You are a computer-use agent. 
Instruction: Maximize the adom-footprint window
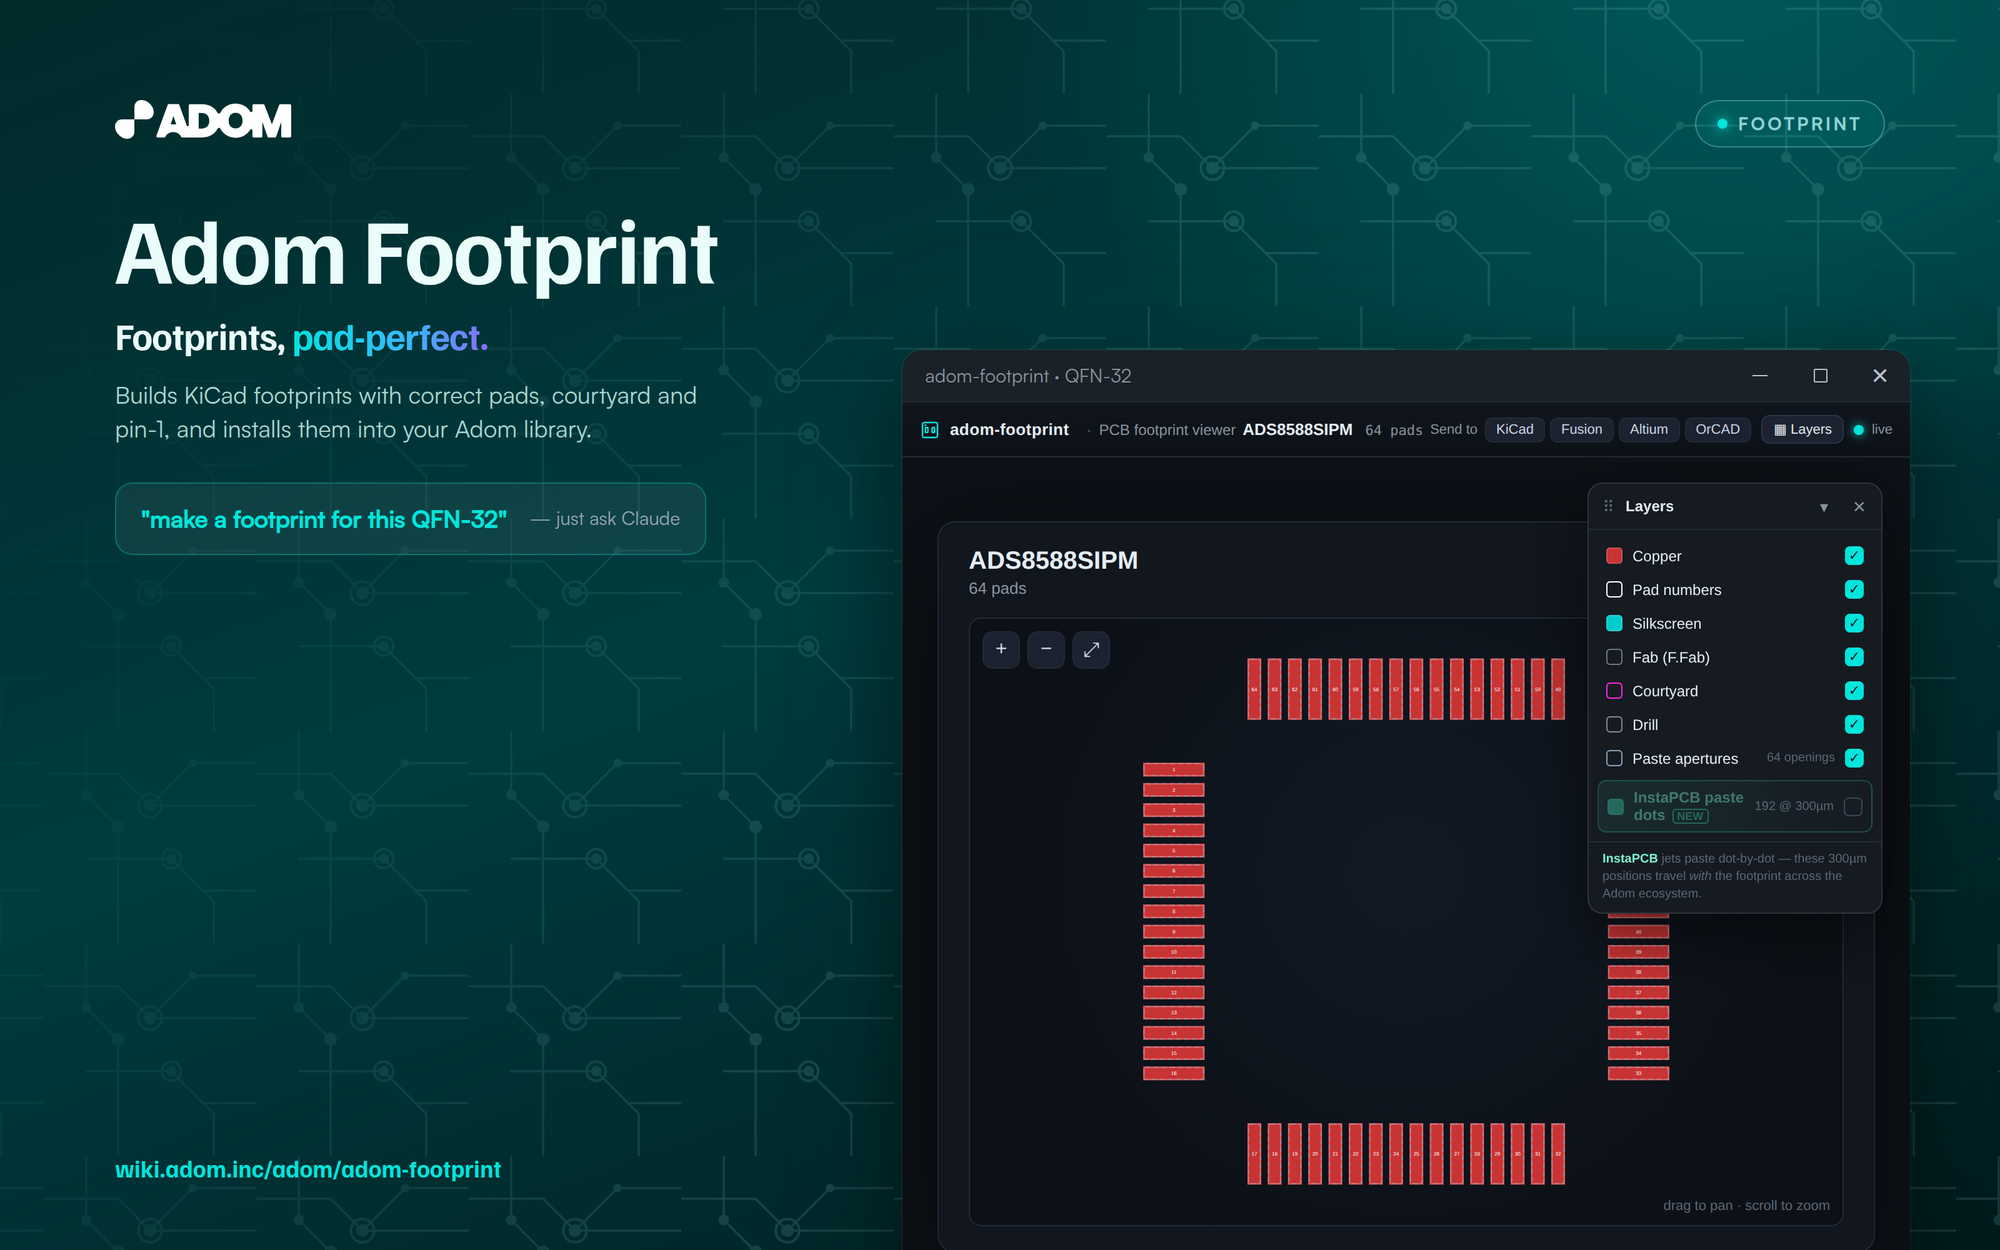click(1820, 375)
